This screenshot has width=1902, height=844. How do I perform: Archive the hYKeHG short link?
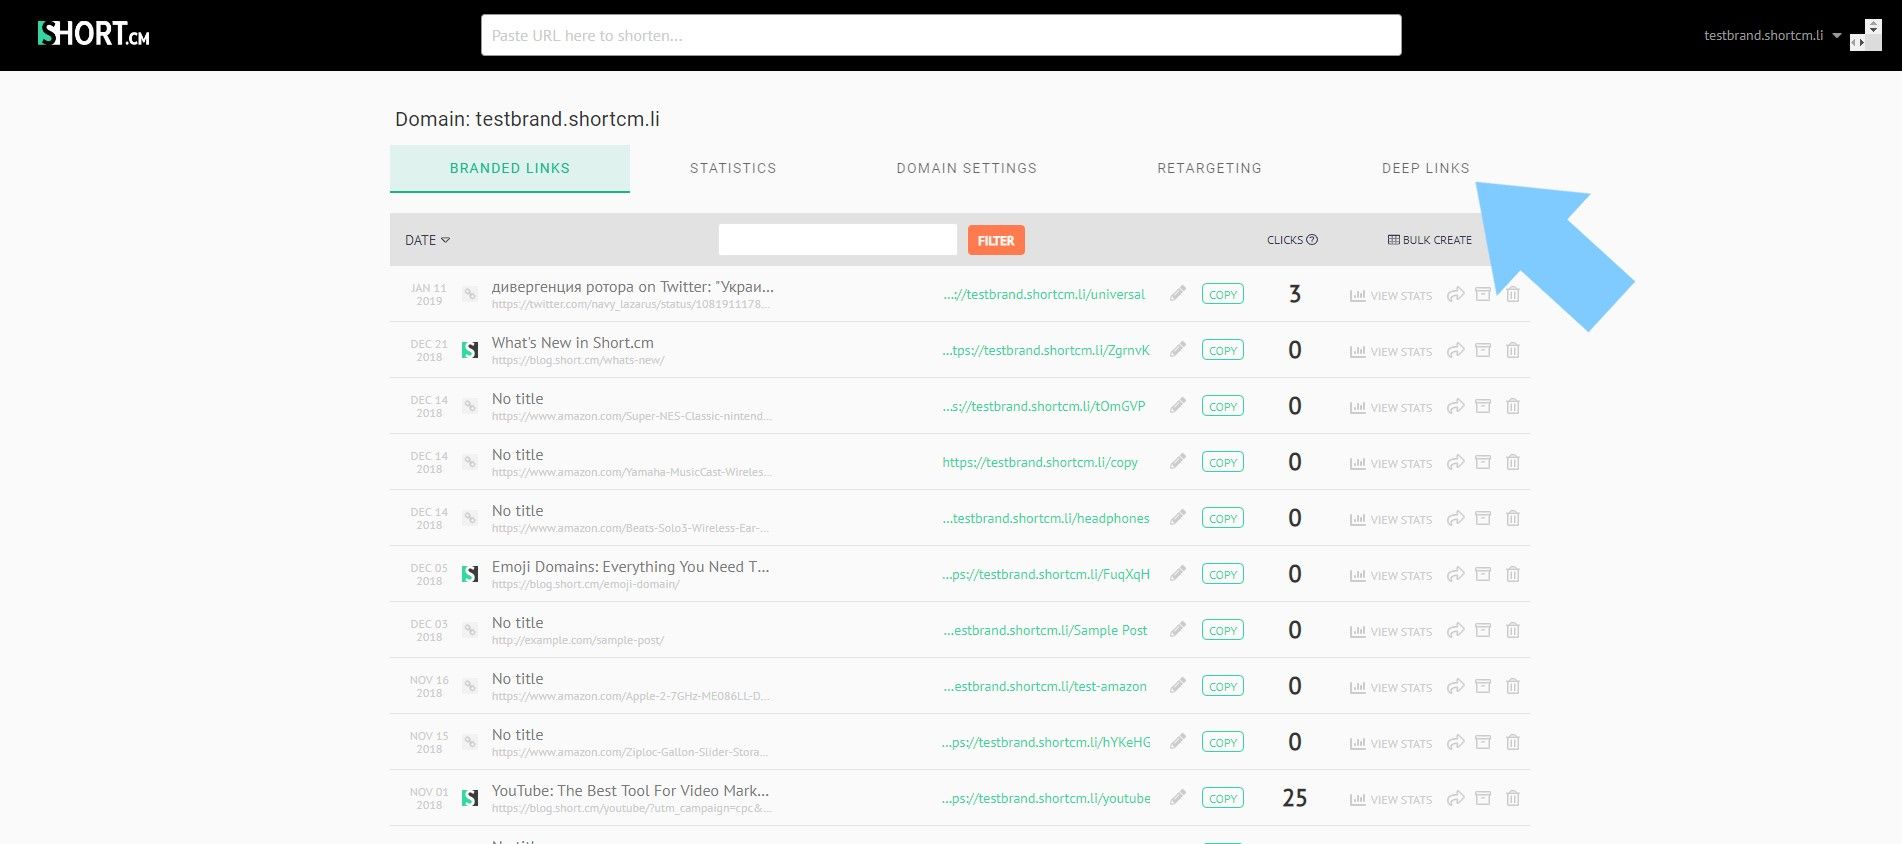click(x=1484, y=742)
